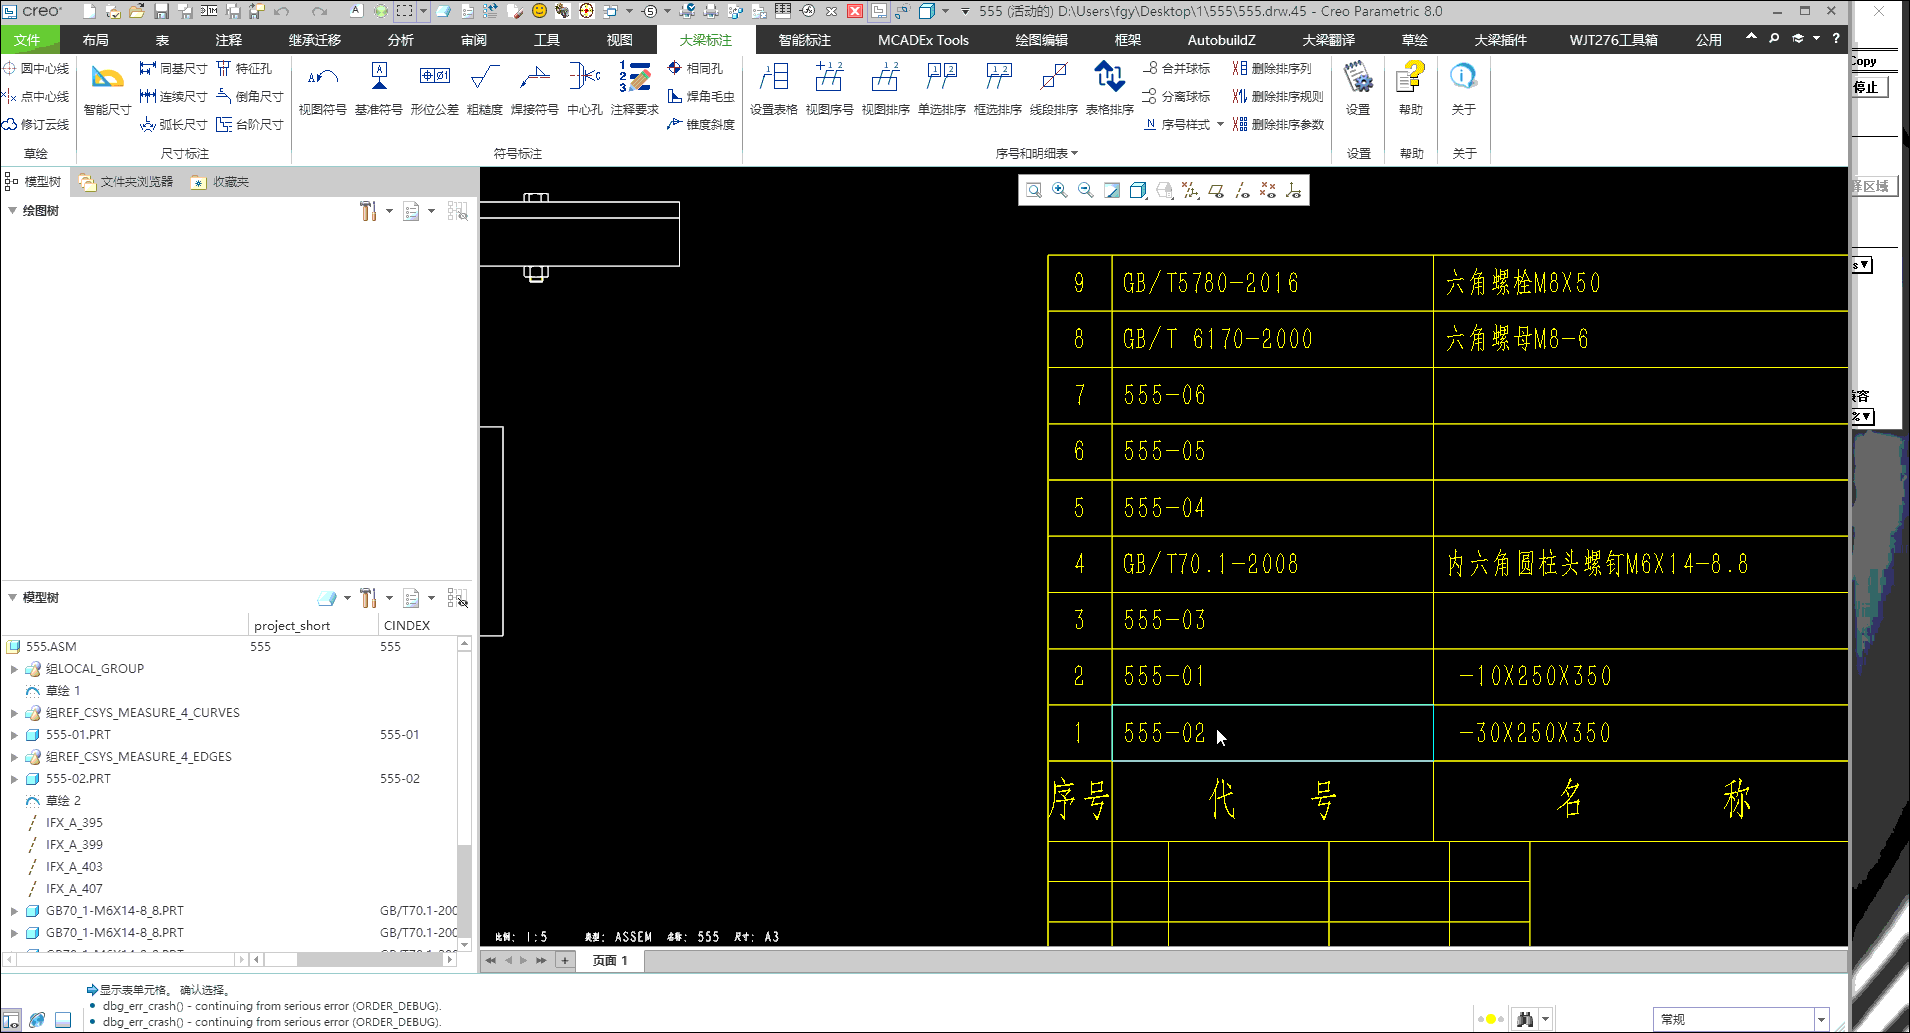
Task: Click the Undo arrow in quick access toolbar
Action: pyautogui.click(x=282, y=11)
